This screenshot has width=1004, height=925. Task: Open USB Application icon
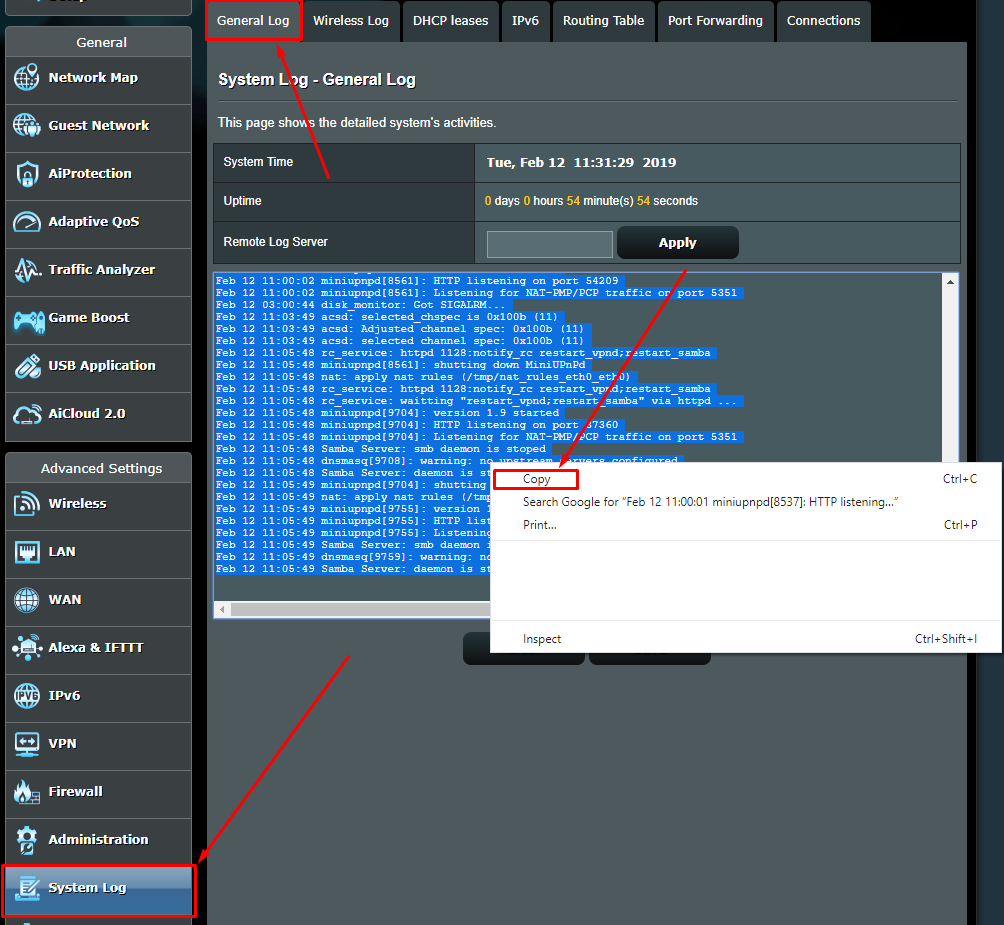(x=27, y=366)
